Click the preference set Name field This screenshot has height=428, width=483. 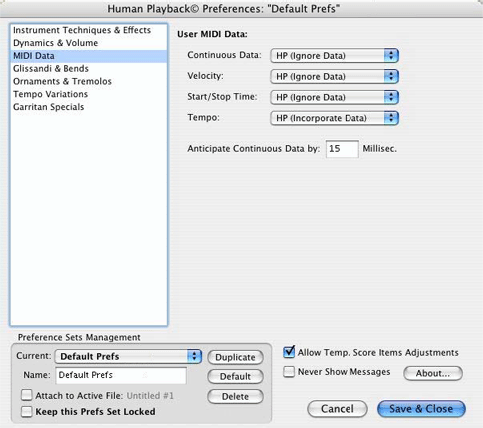tap(121, 375)
